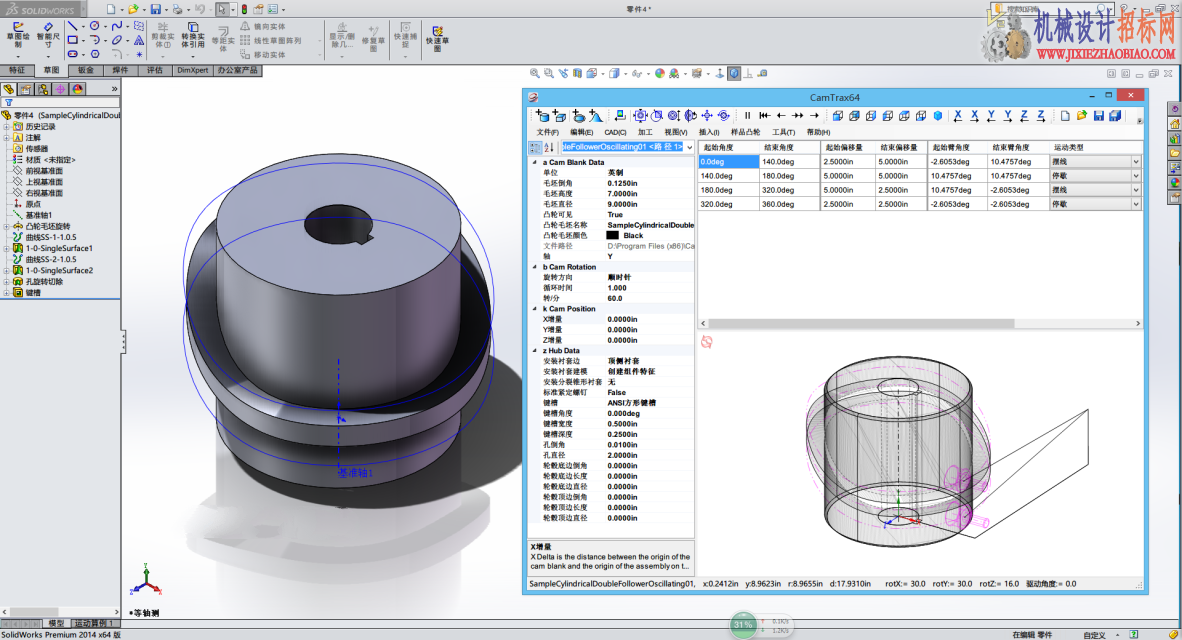1182x640 pixels.
Task: Click the first X-axis view icon
Action: (x=958, y=115)
